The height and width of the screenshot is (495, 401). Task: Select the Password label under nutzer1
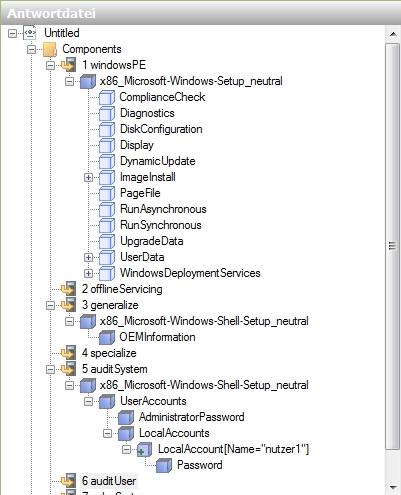pos(200,465)
